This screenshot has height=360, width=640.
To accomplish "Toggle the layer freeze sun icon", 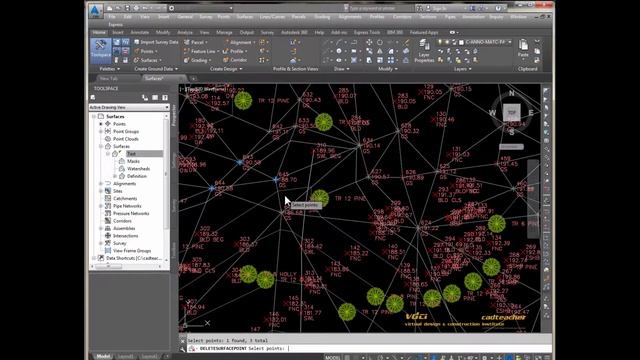I will [x=447, y=42].
